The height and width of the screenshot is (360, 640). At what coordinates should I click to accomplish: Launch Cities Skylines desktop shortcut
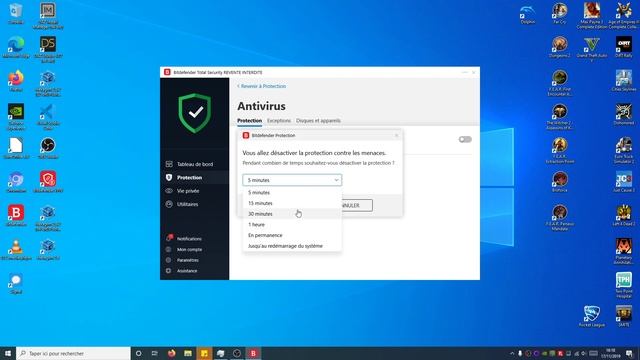pyautogui.click(x=624, y=80)
